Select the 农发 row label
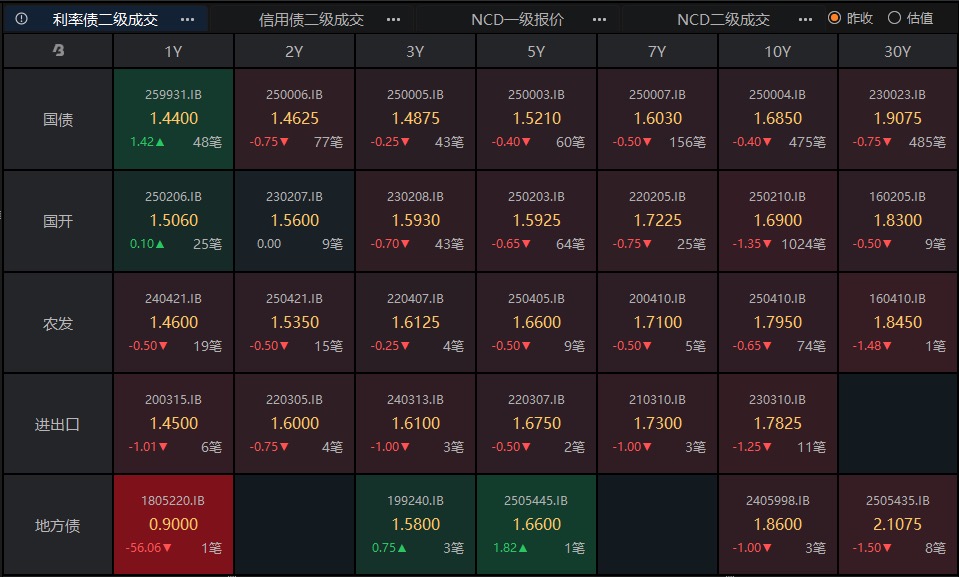Image resolution: width=959 pixels, height=577 pixels. tap(58, 322)
